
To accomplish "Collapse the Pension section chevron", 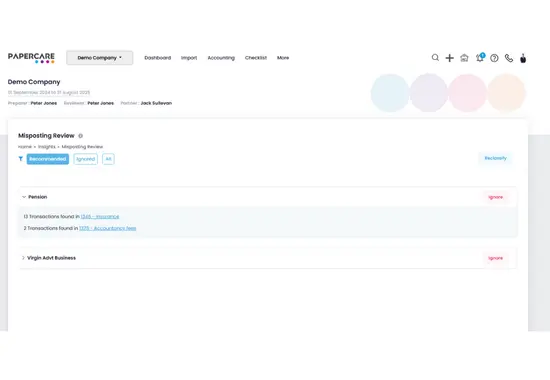I will (24, 197).
